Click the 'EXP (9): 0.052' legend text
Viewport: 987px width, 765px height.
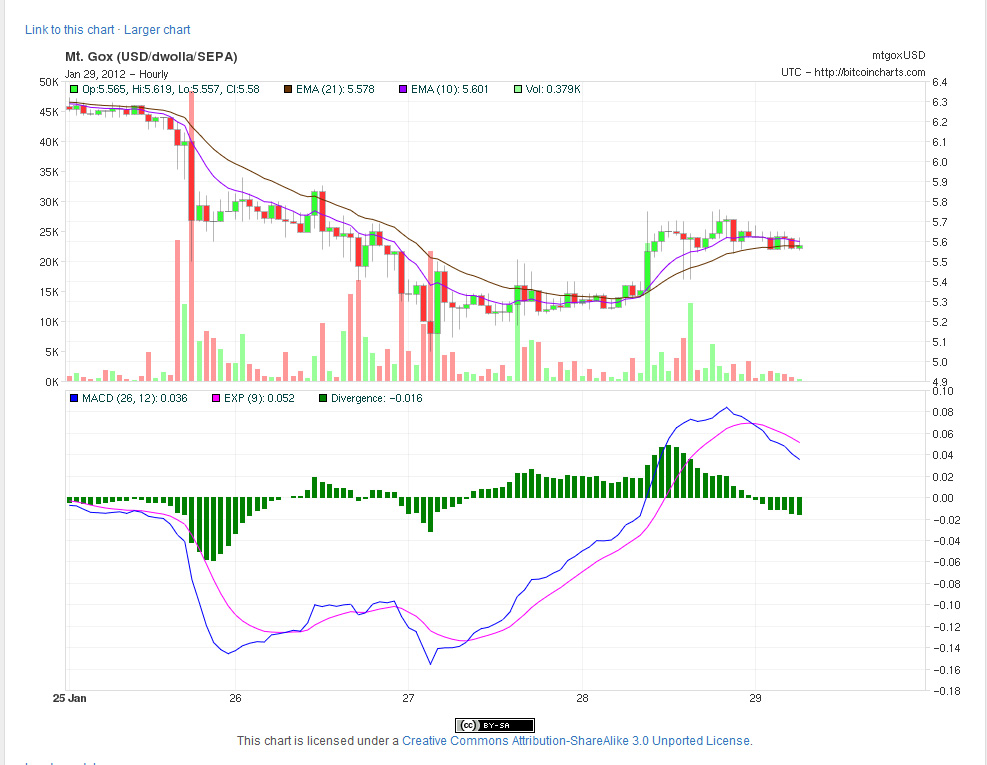pyautogui.click(x=259, y=399)
